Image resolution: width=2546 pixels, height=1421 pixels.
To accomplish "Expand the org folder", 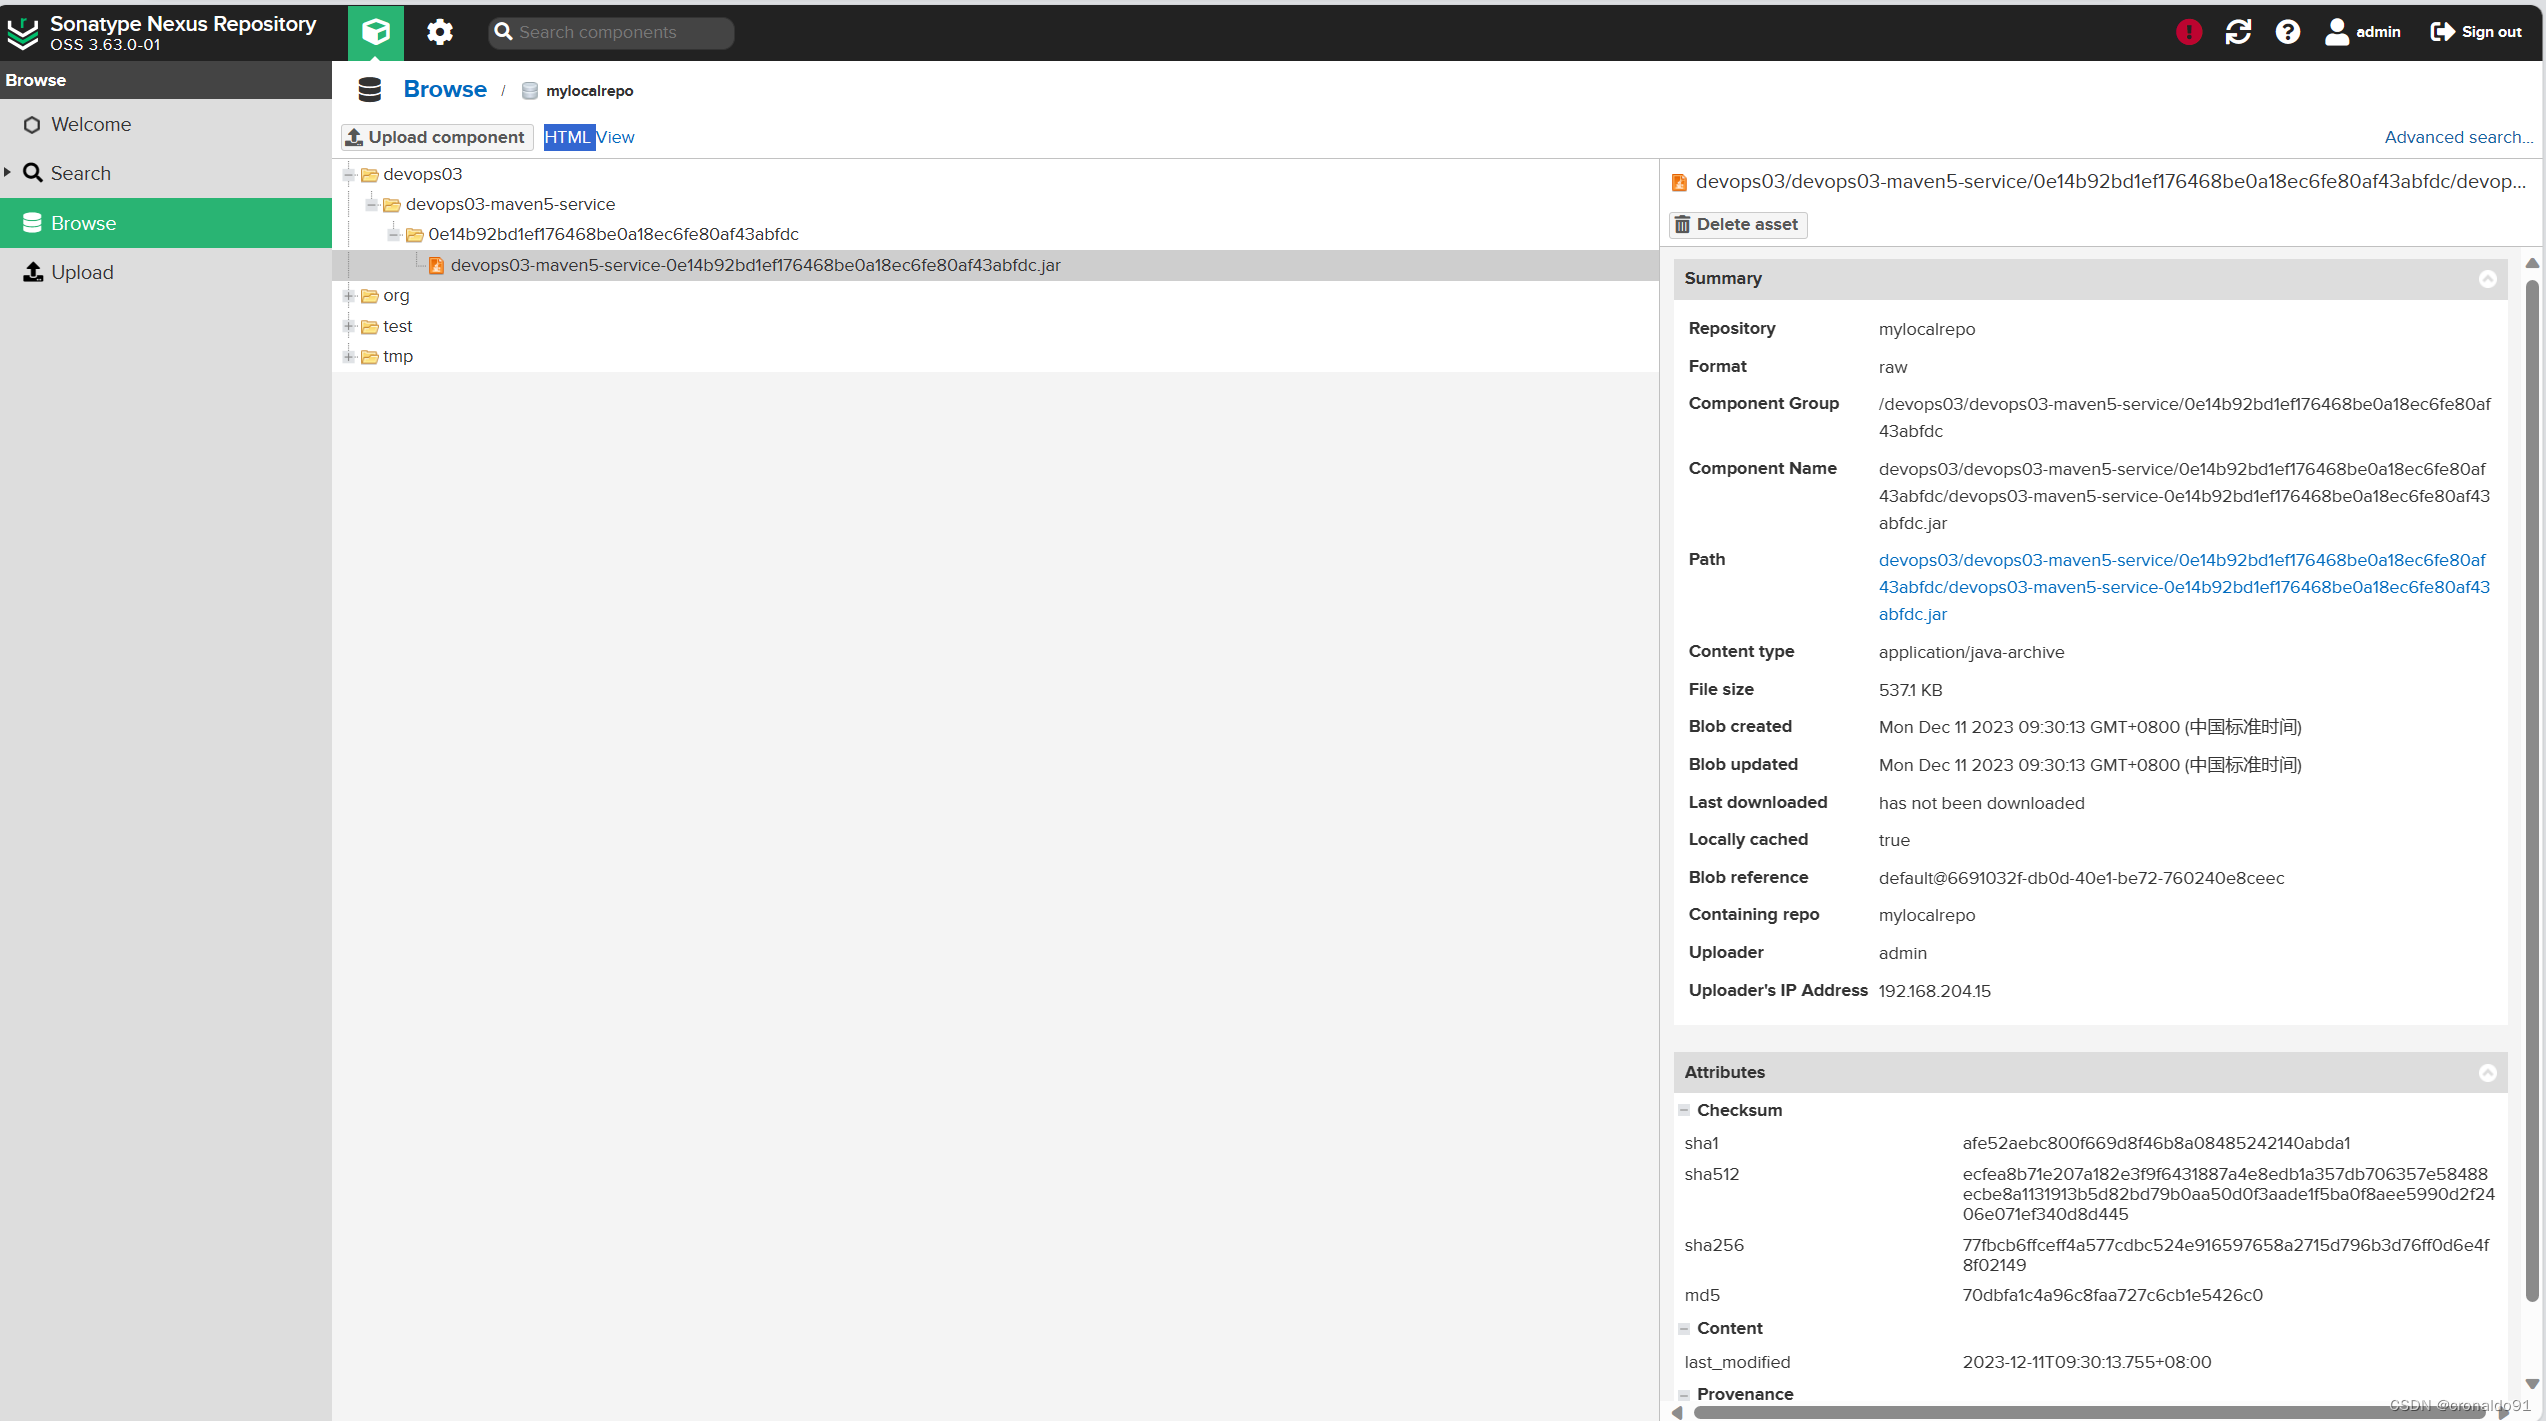I will [x=348, y=295].
